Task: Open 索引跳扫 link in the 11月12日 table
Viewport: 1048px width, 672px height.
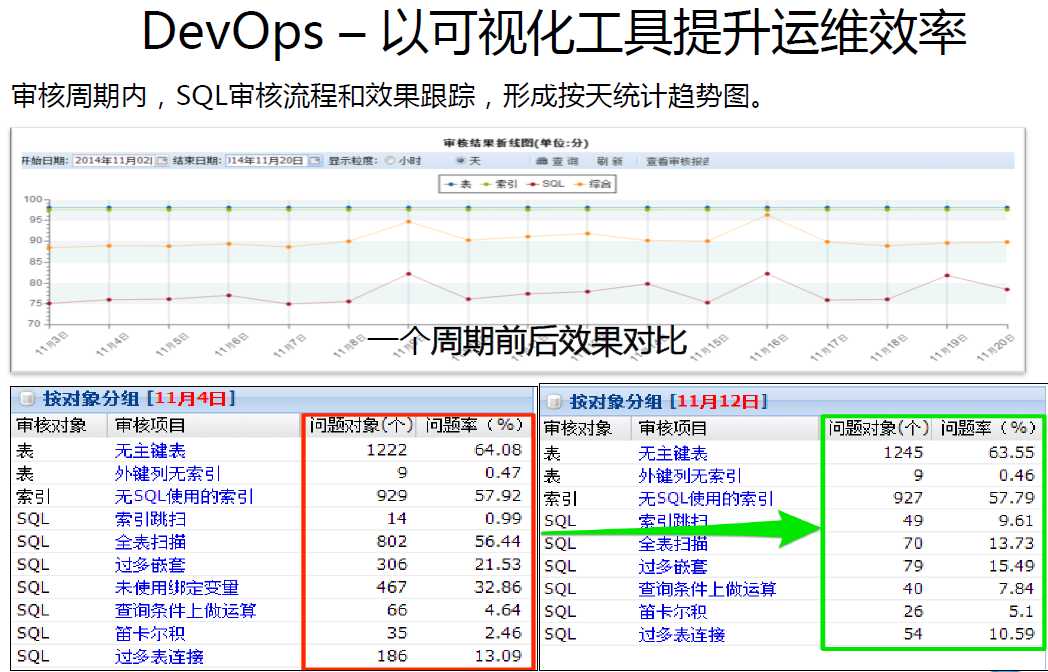Action: point(673,521)
